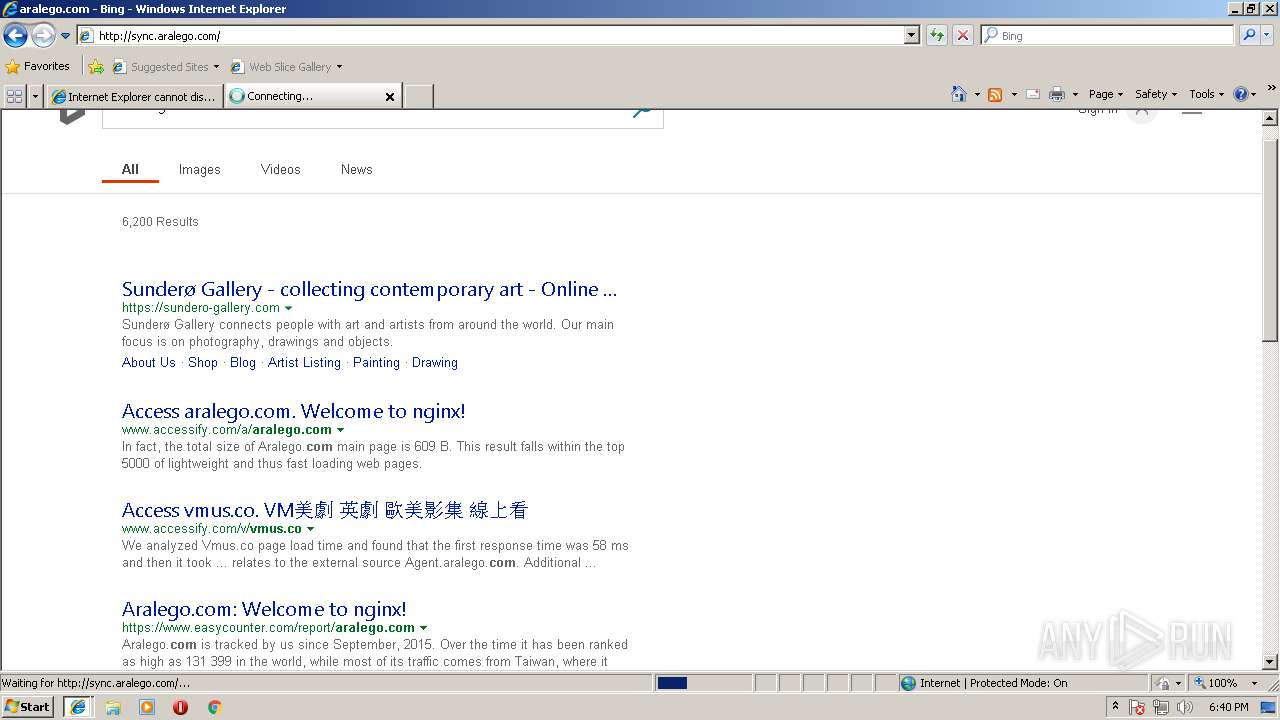This screenshot has height=720, width=1280.
Task: Go forward using the Forward arrow button
Action: pos(43,36)
